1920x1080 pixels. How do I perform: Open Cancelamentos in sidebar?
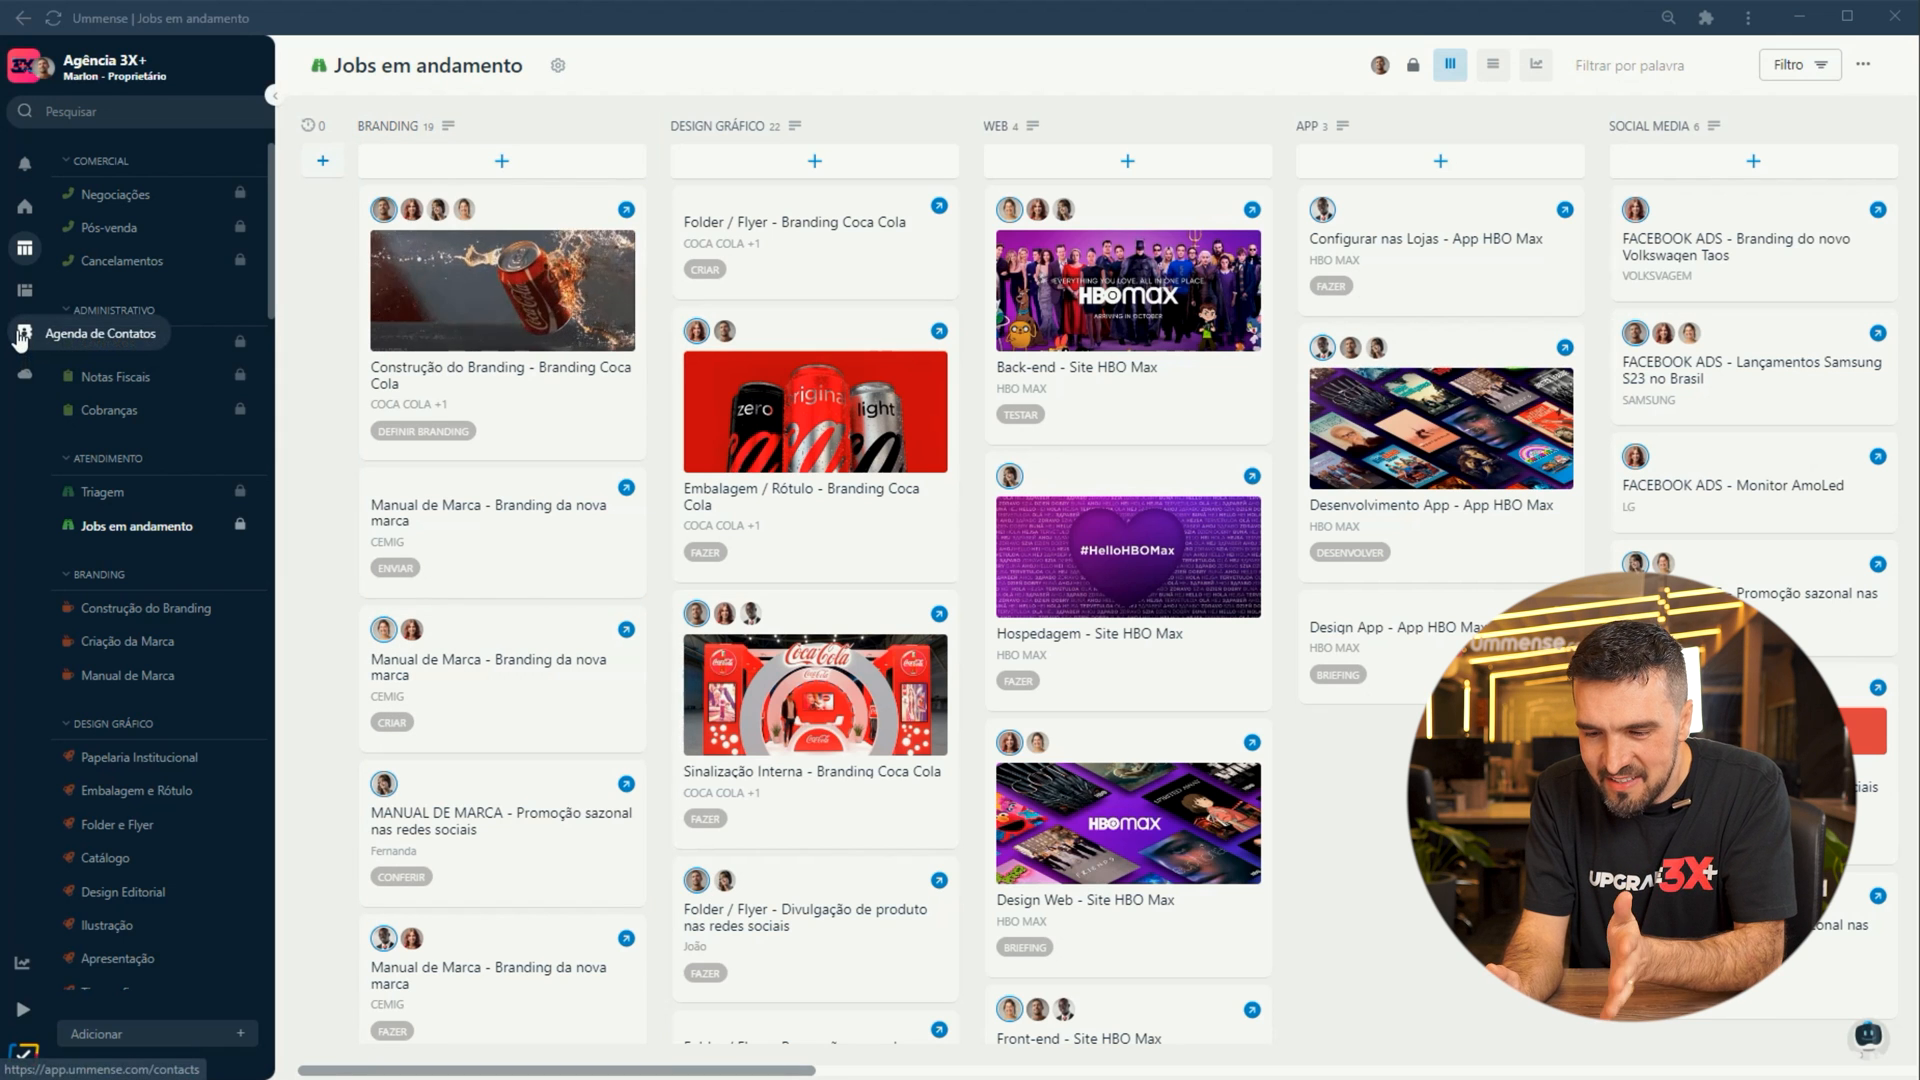tap(122, 261)
